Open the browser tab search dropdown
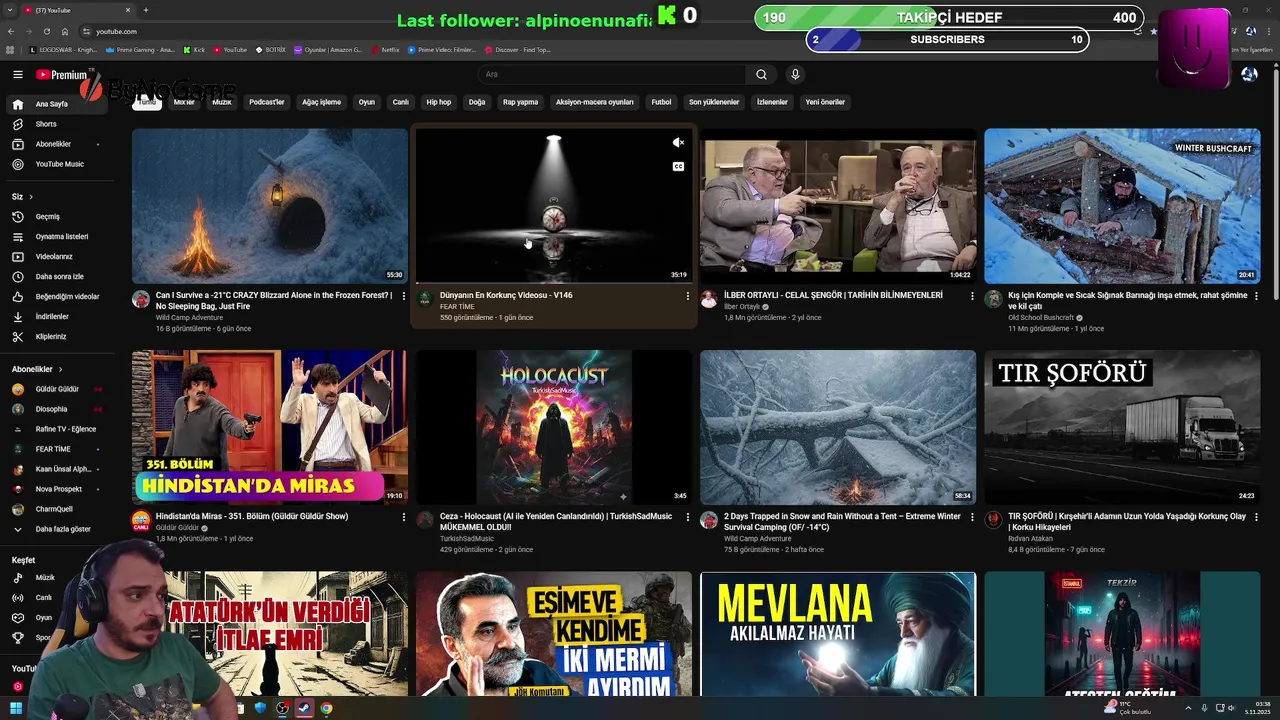Viewport: 1280px width, 720px height. 11,10
